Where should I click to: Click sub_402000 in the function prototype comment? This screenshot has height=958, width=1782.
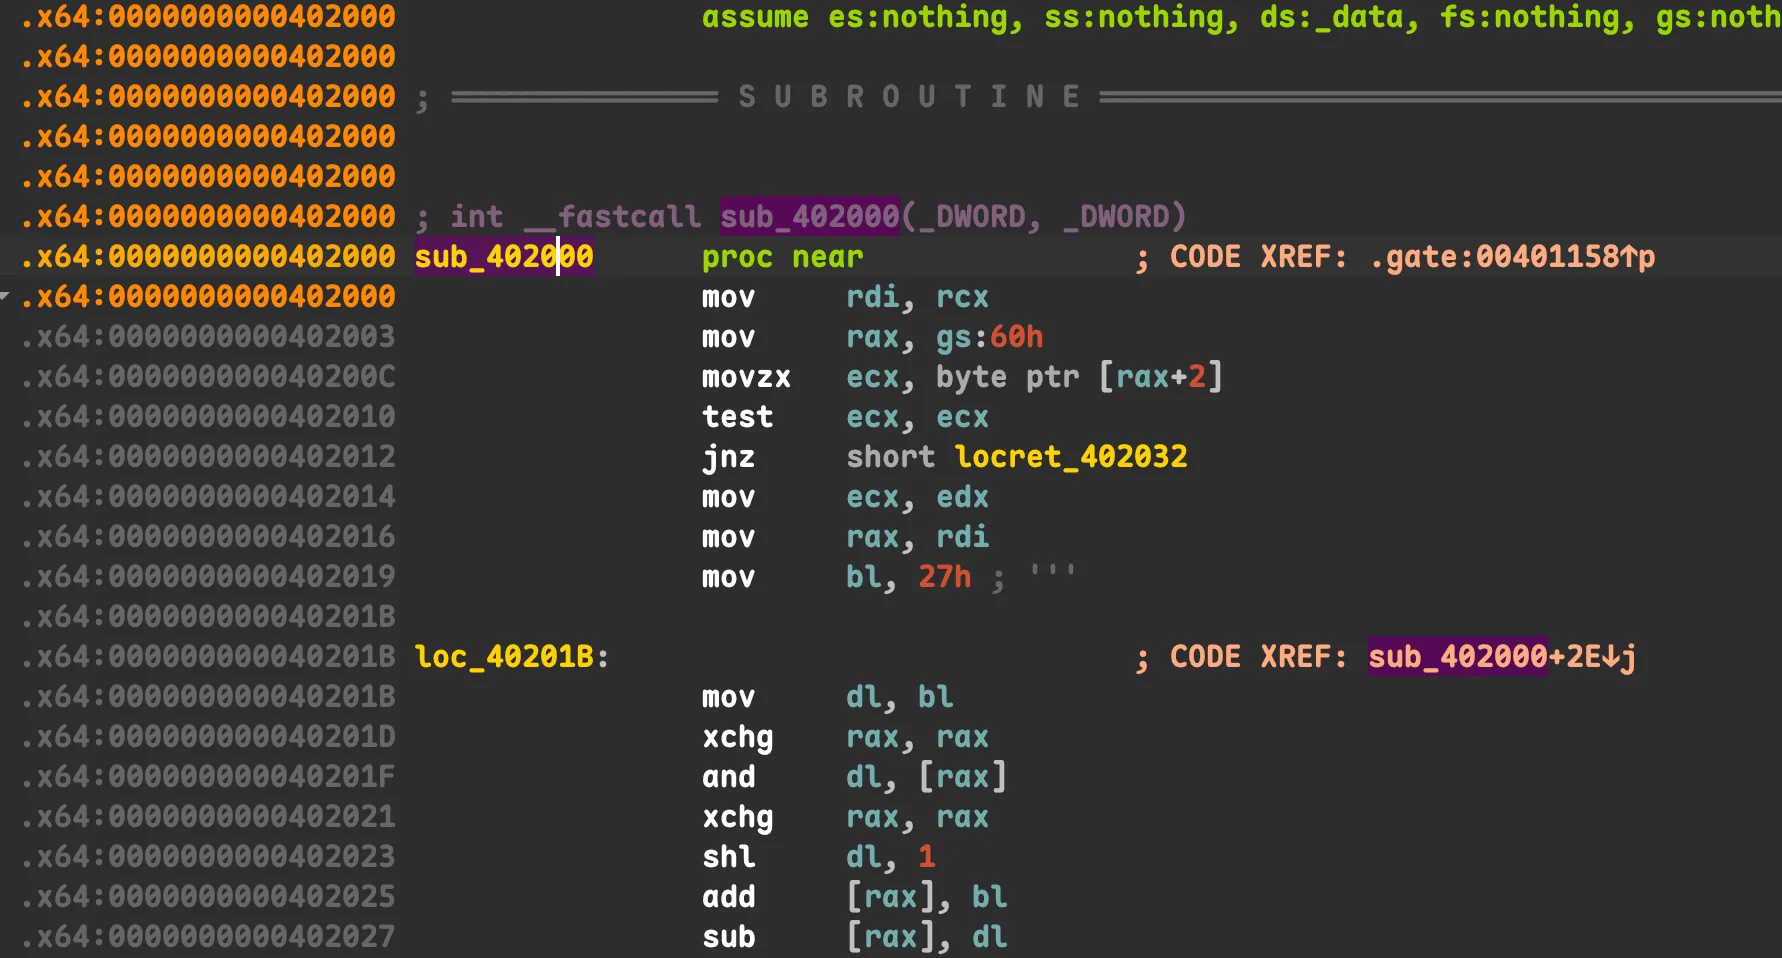pos(809,217)
